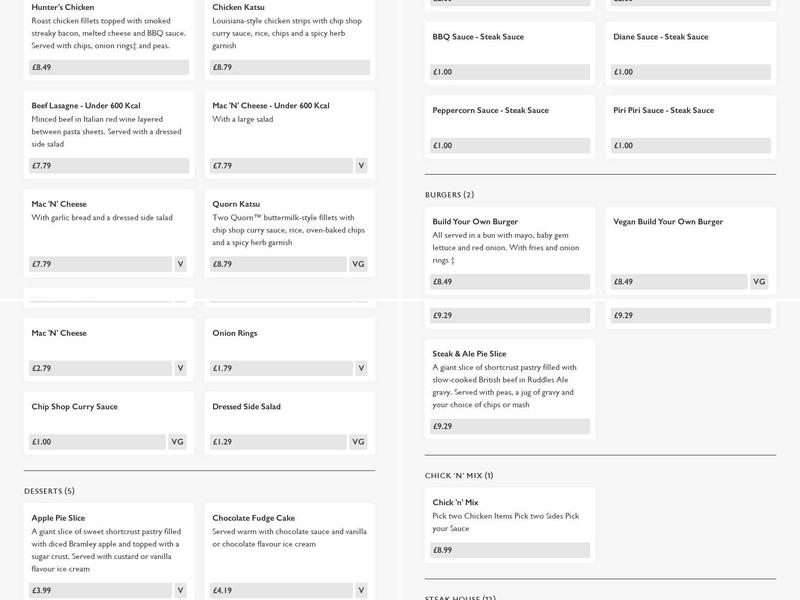This screenshot has height=600, width=800.
Task: Select the Steak & Ale Pie Slice £9.29 price
Action: pos(510,426)
